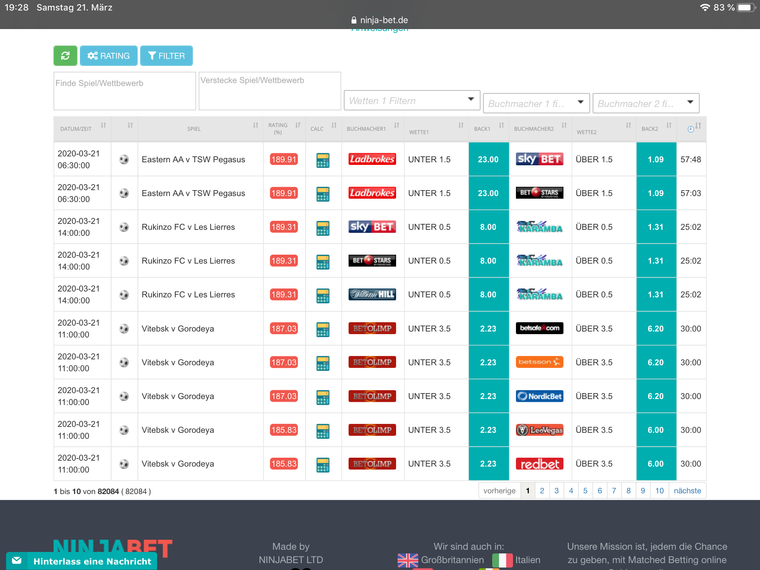This screenshot has width=760, height=570.
Task: Open calculator for Vitebsk row with betsafe
Action: point(323,329)
